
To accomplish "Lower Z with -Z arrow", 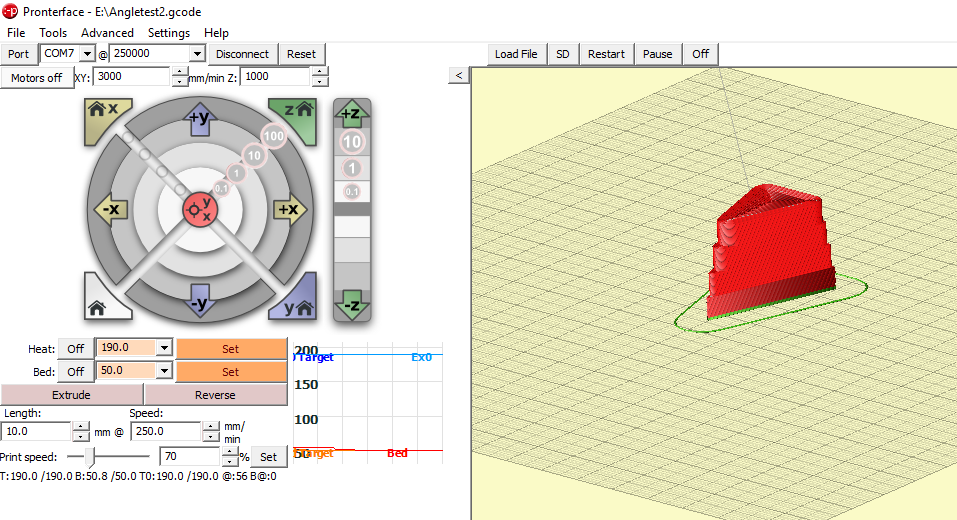I will click(x=352, y=305).
